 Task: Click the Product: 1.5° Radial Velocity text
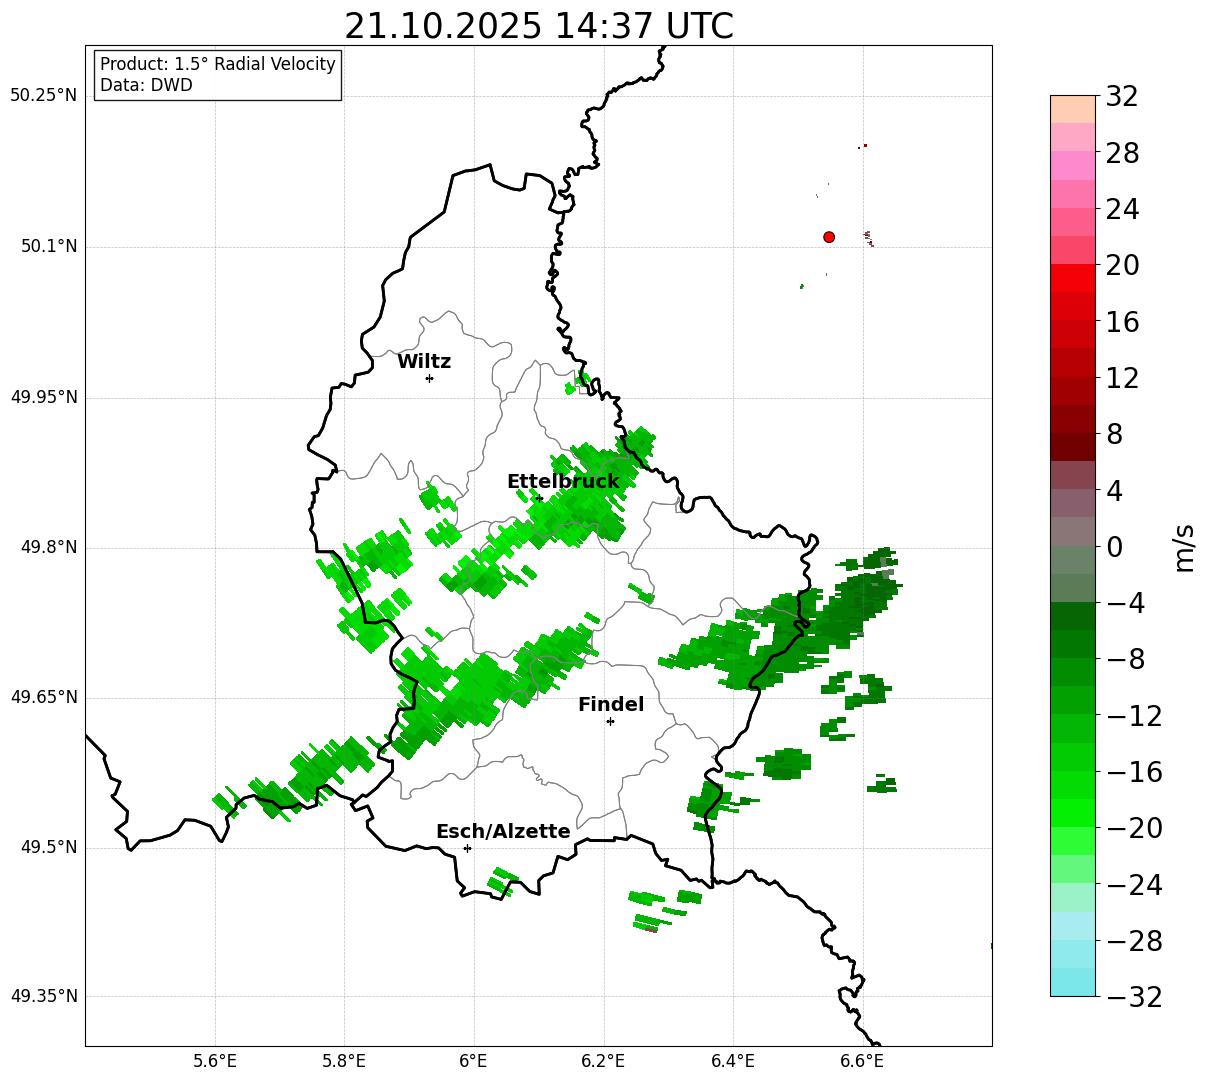click(x=218, y=64)
